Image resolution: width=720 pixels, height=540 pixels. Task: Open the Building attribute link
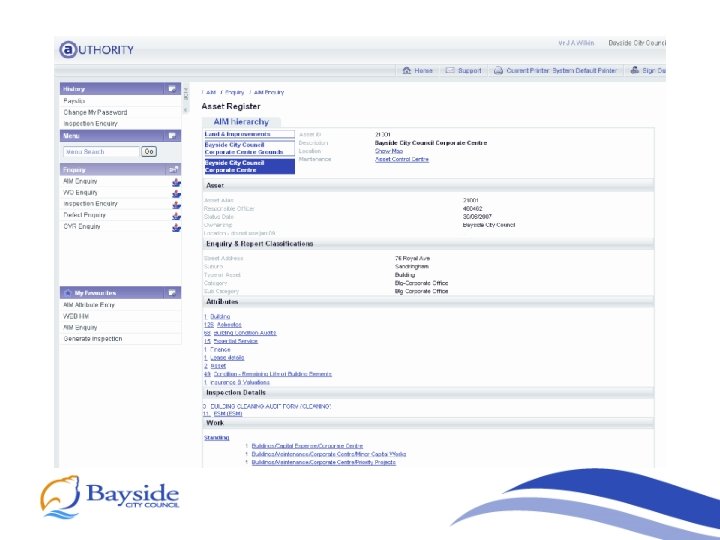220,317
